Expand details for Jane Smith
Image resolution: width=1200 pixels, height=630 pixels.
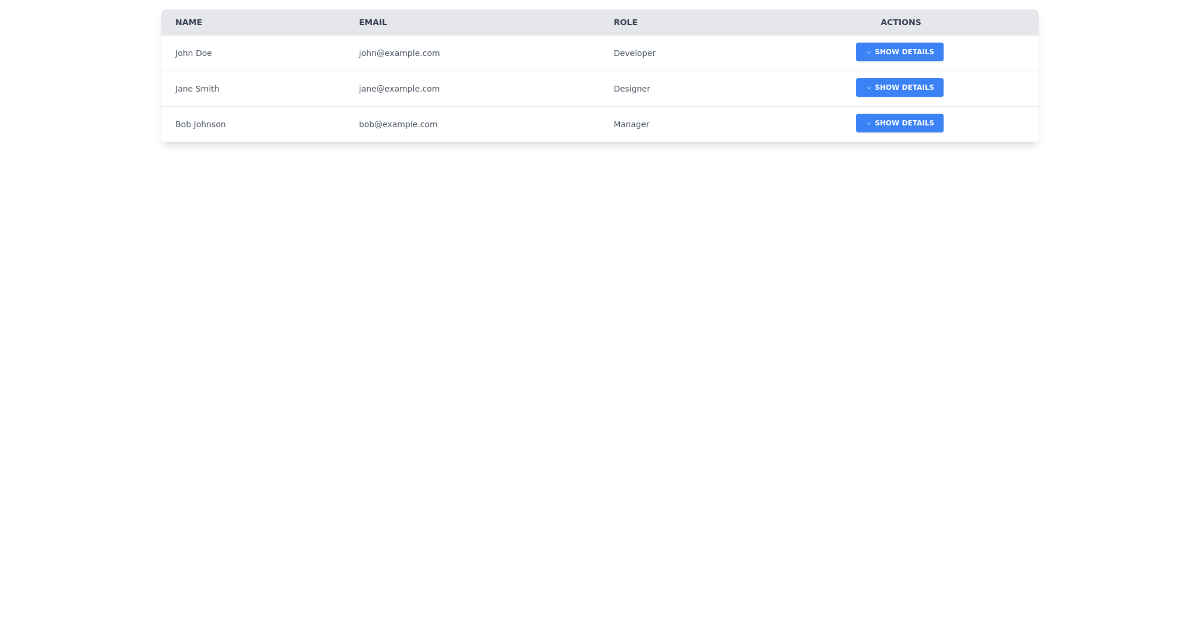899,88
